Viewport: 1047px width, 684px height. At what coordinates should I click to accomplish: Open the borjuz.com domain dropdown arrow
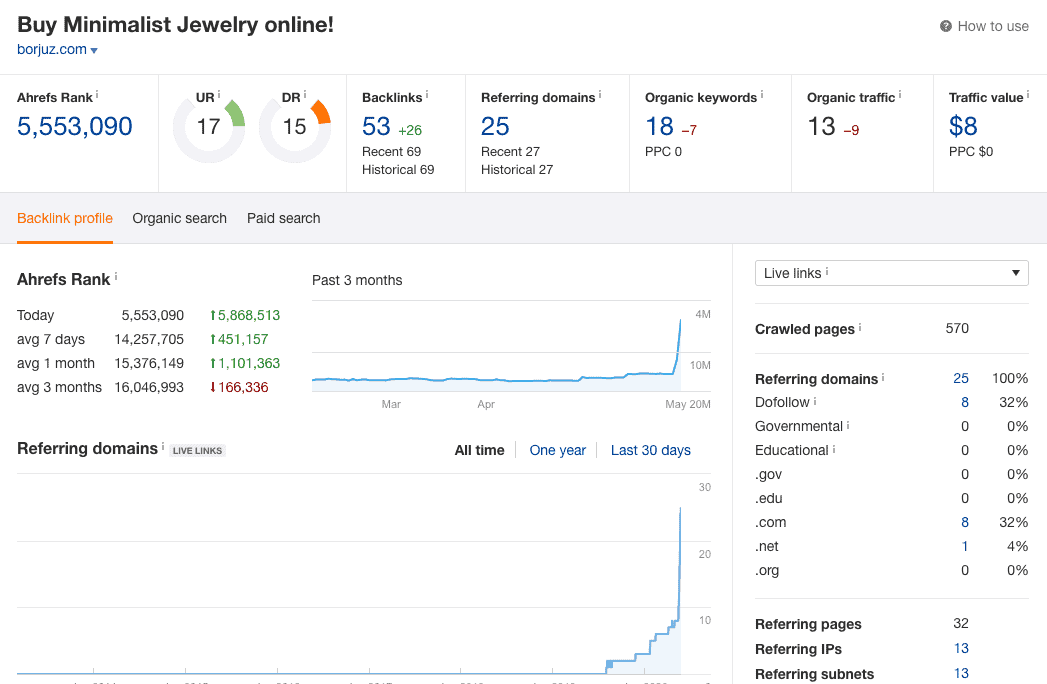click(x=94, y=51)
